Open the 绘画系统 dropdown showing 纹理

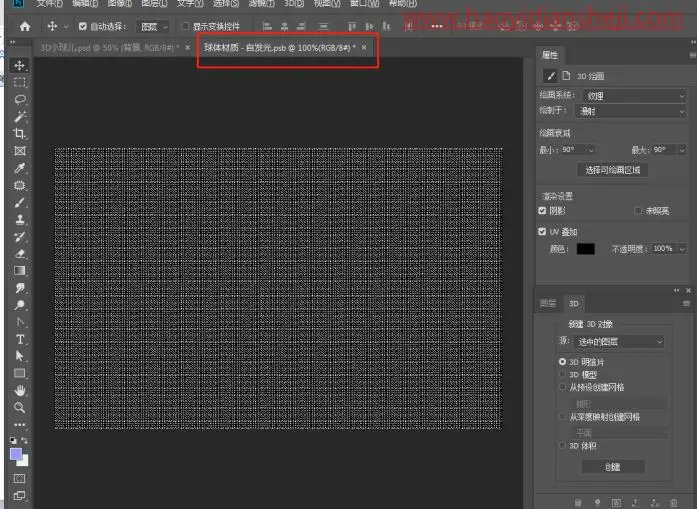(634, 96)
